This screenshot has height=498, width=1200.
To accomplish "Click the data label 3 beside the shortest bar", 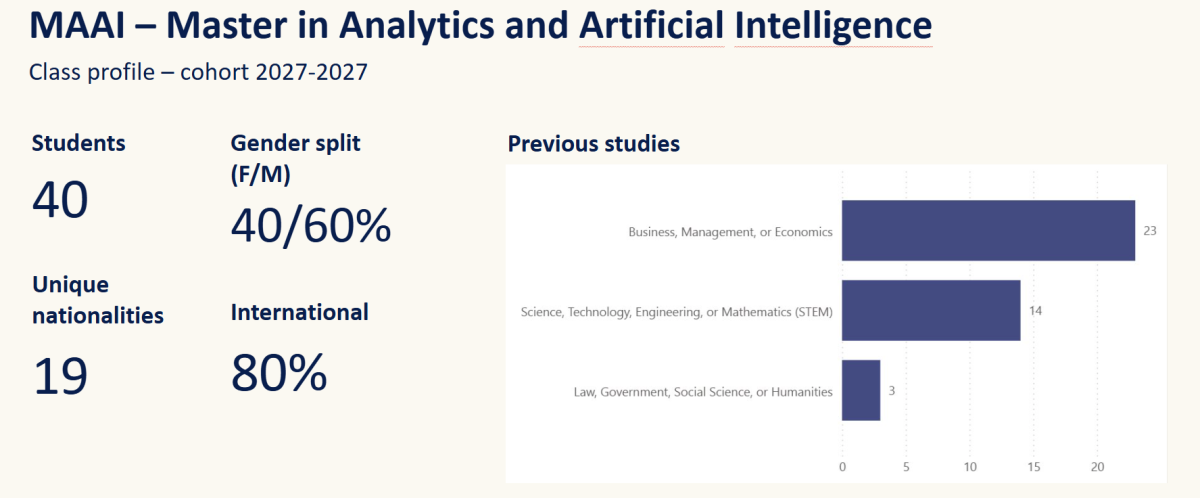I will pos(892,391).
